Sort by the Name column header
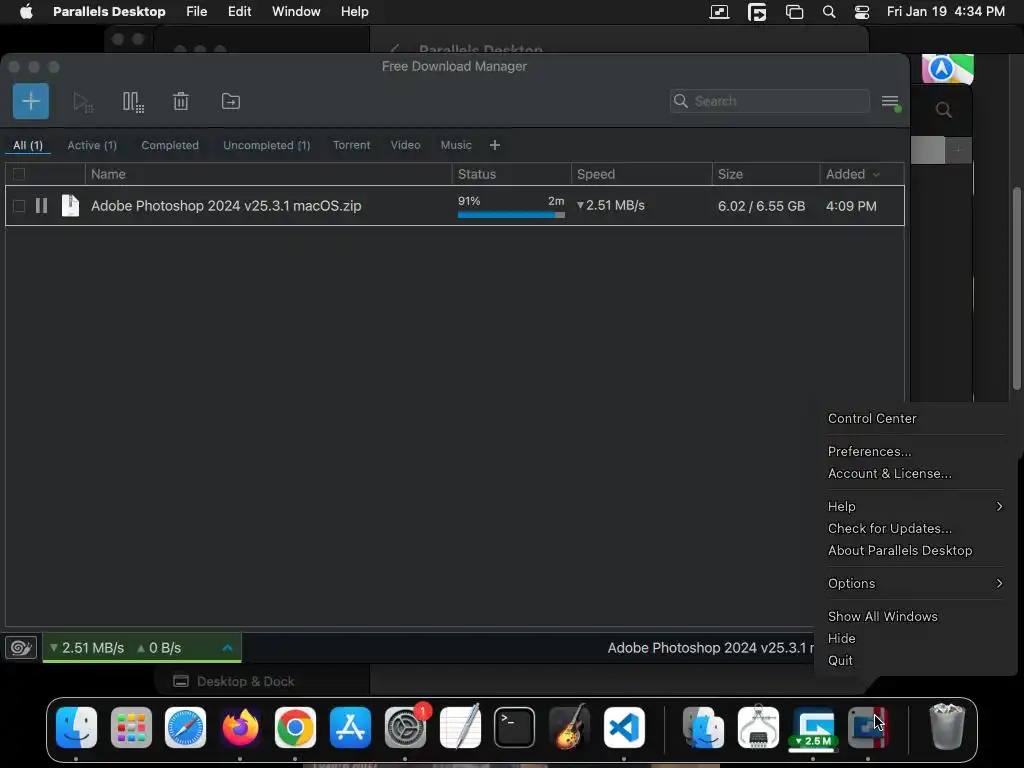This screenshot has width=1024, height=768. pyautogui.click(x=268, y=174)
